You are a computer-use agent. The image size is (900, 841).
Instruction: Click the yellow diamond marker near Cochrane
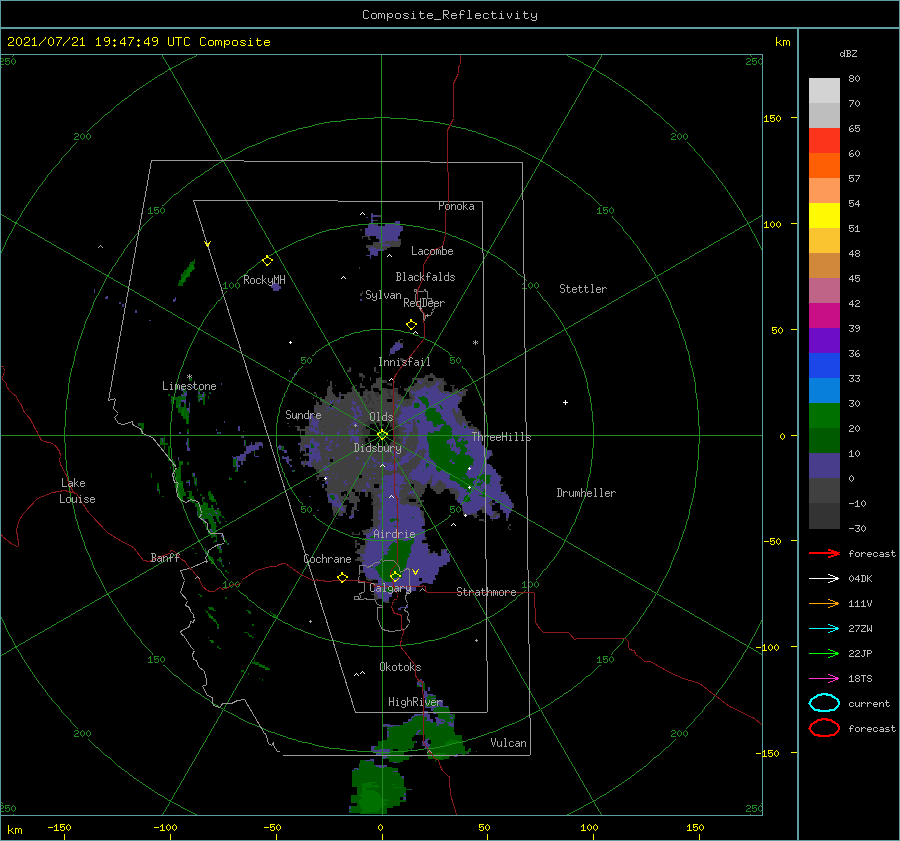(343, 577)
